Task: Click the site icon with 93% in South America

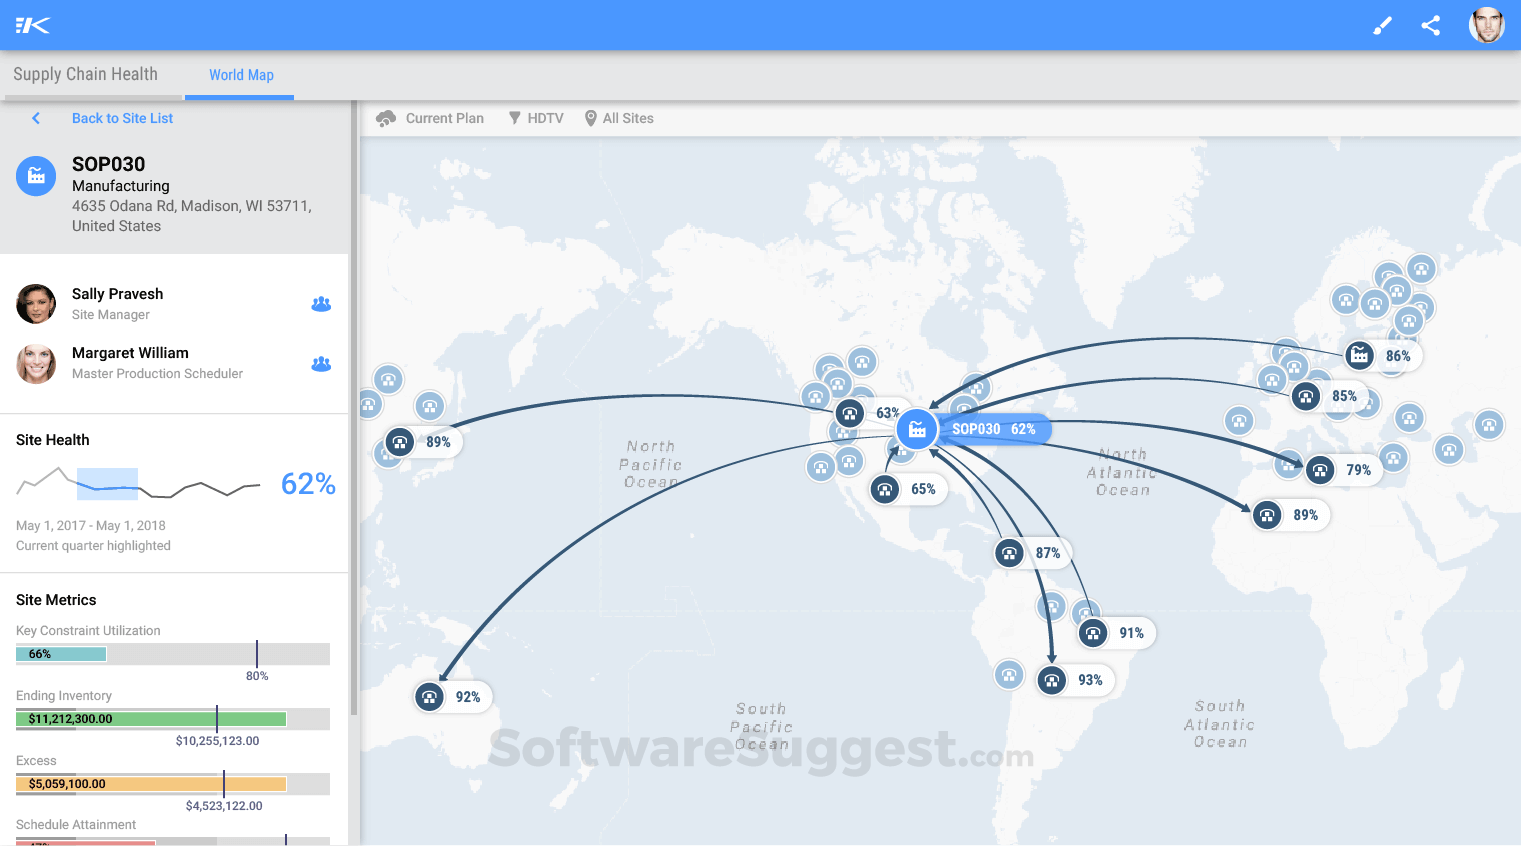Action: tap(1051, 680)
